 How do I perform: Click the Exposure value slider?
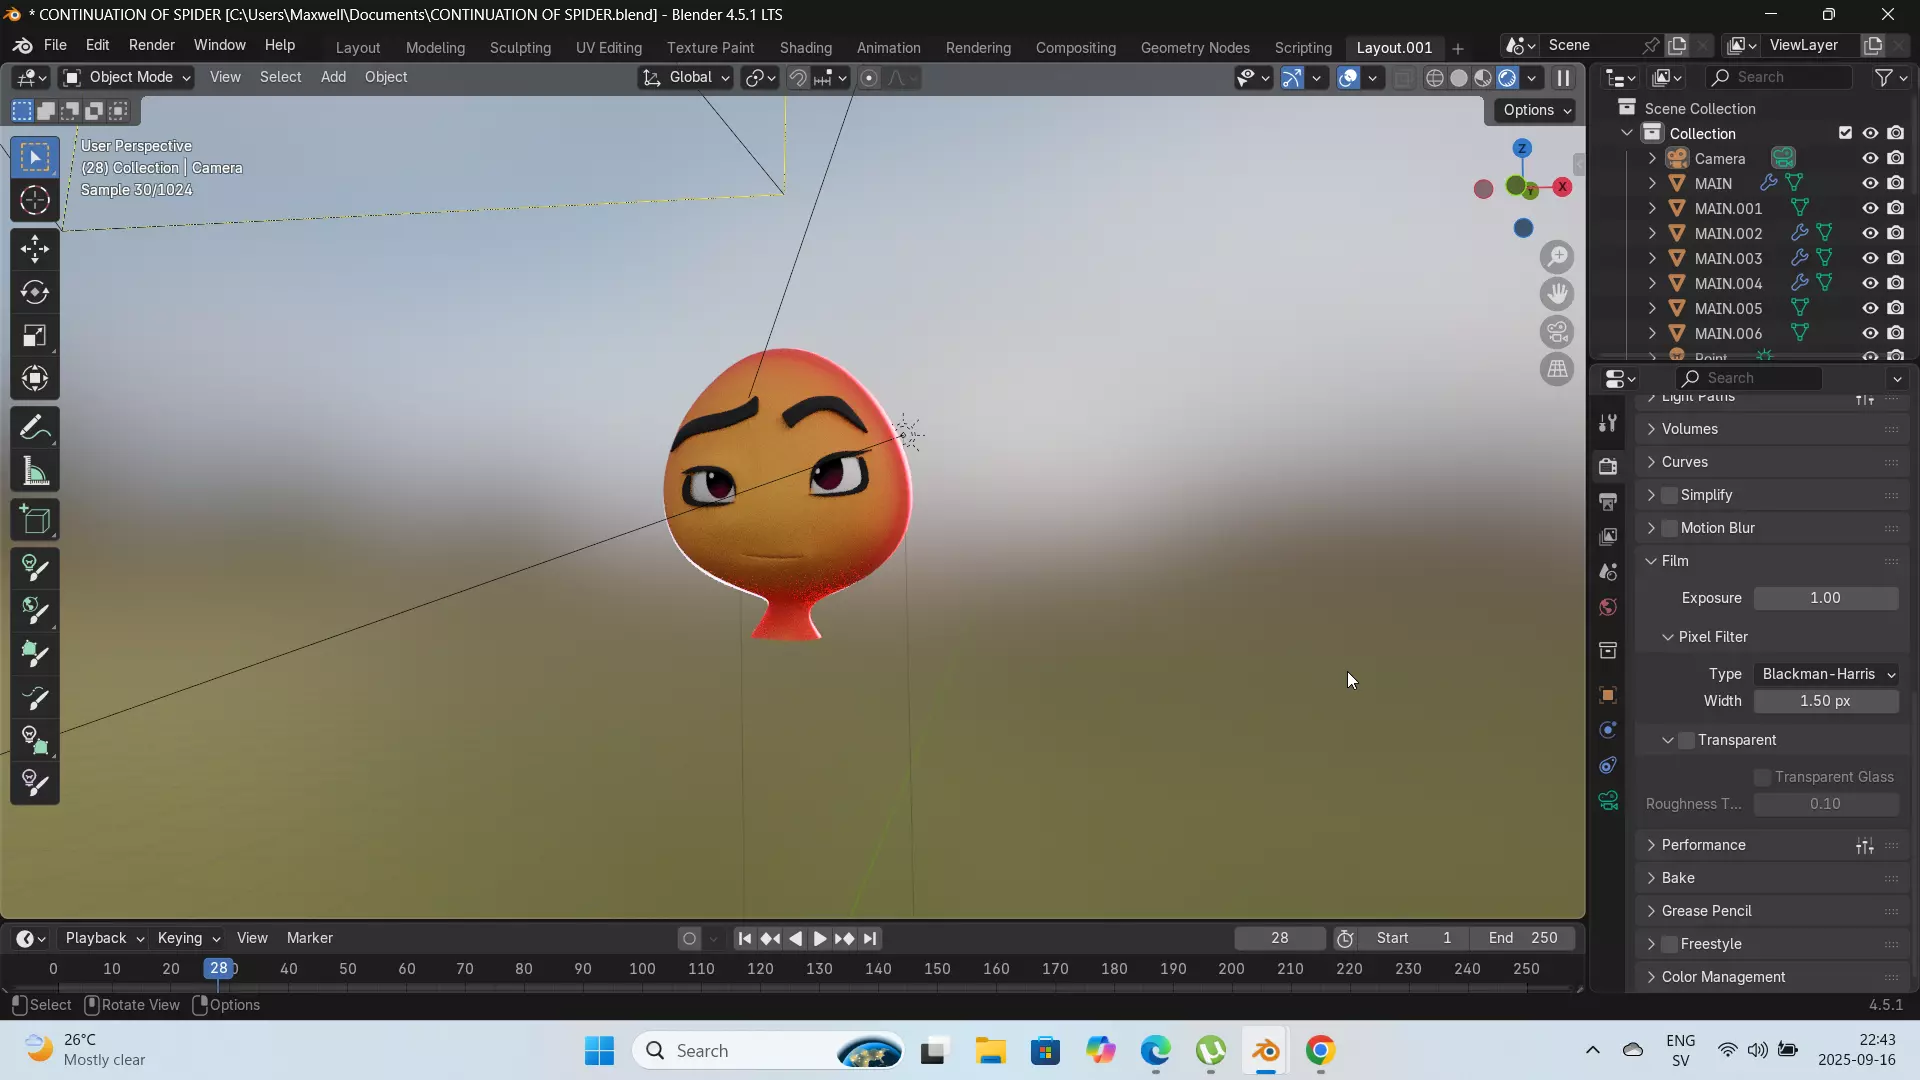1826,598
